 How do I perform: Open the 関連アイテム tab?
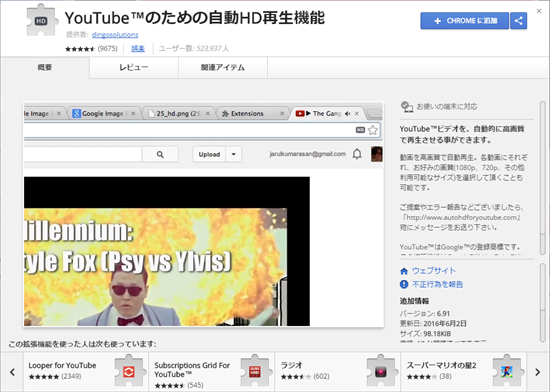pyautogui.click(x=223, y=67)
